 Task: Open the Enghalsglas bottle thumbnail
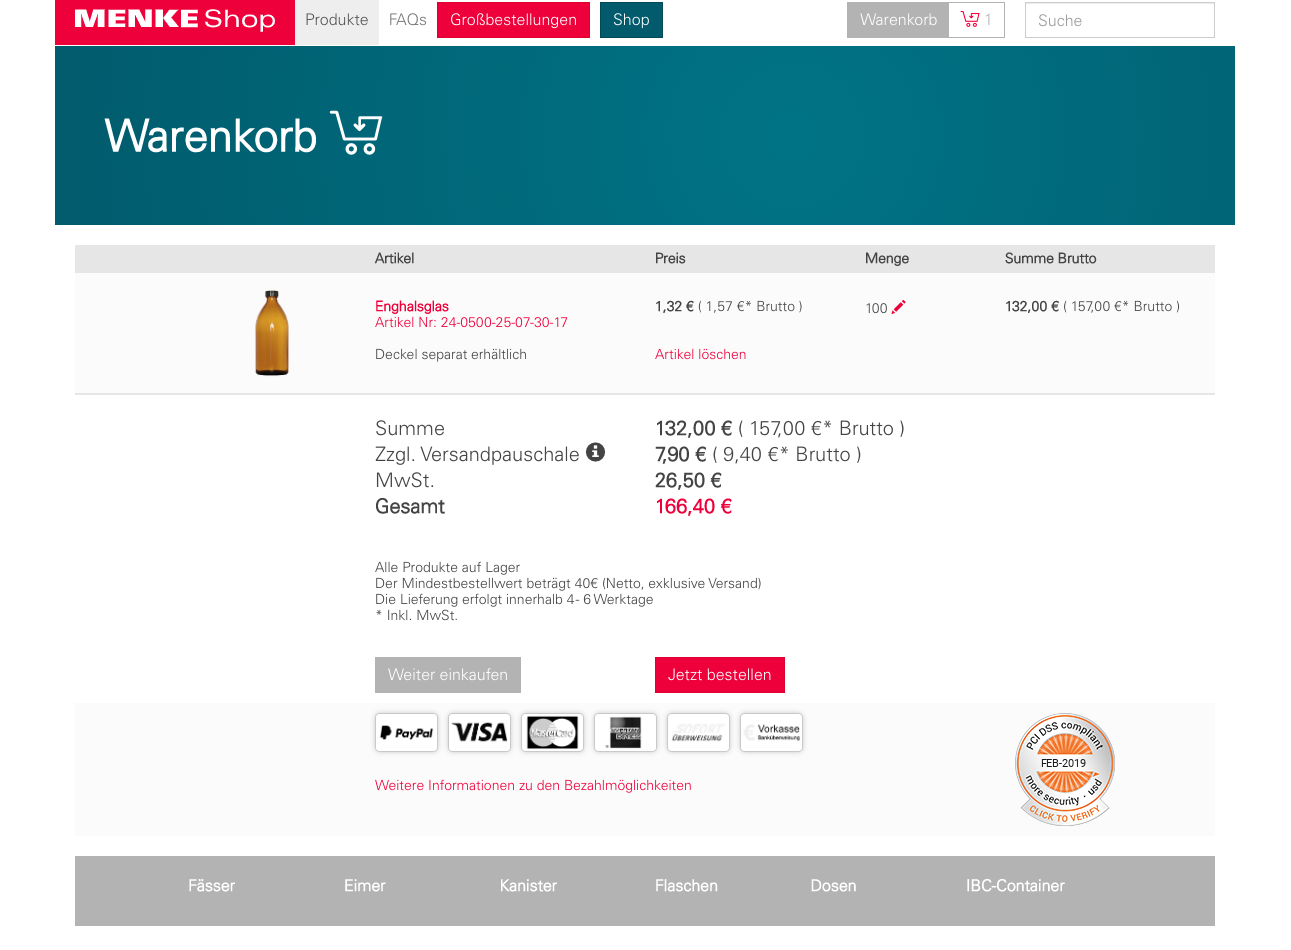pyautogui.click(x=271, y=333)
